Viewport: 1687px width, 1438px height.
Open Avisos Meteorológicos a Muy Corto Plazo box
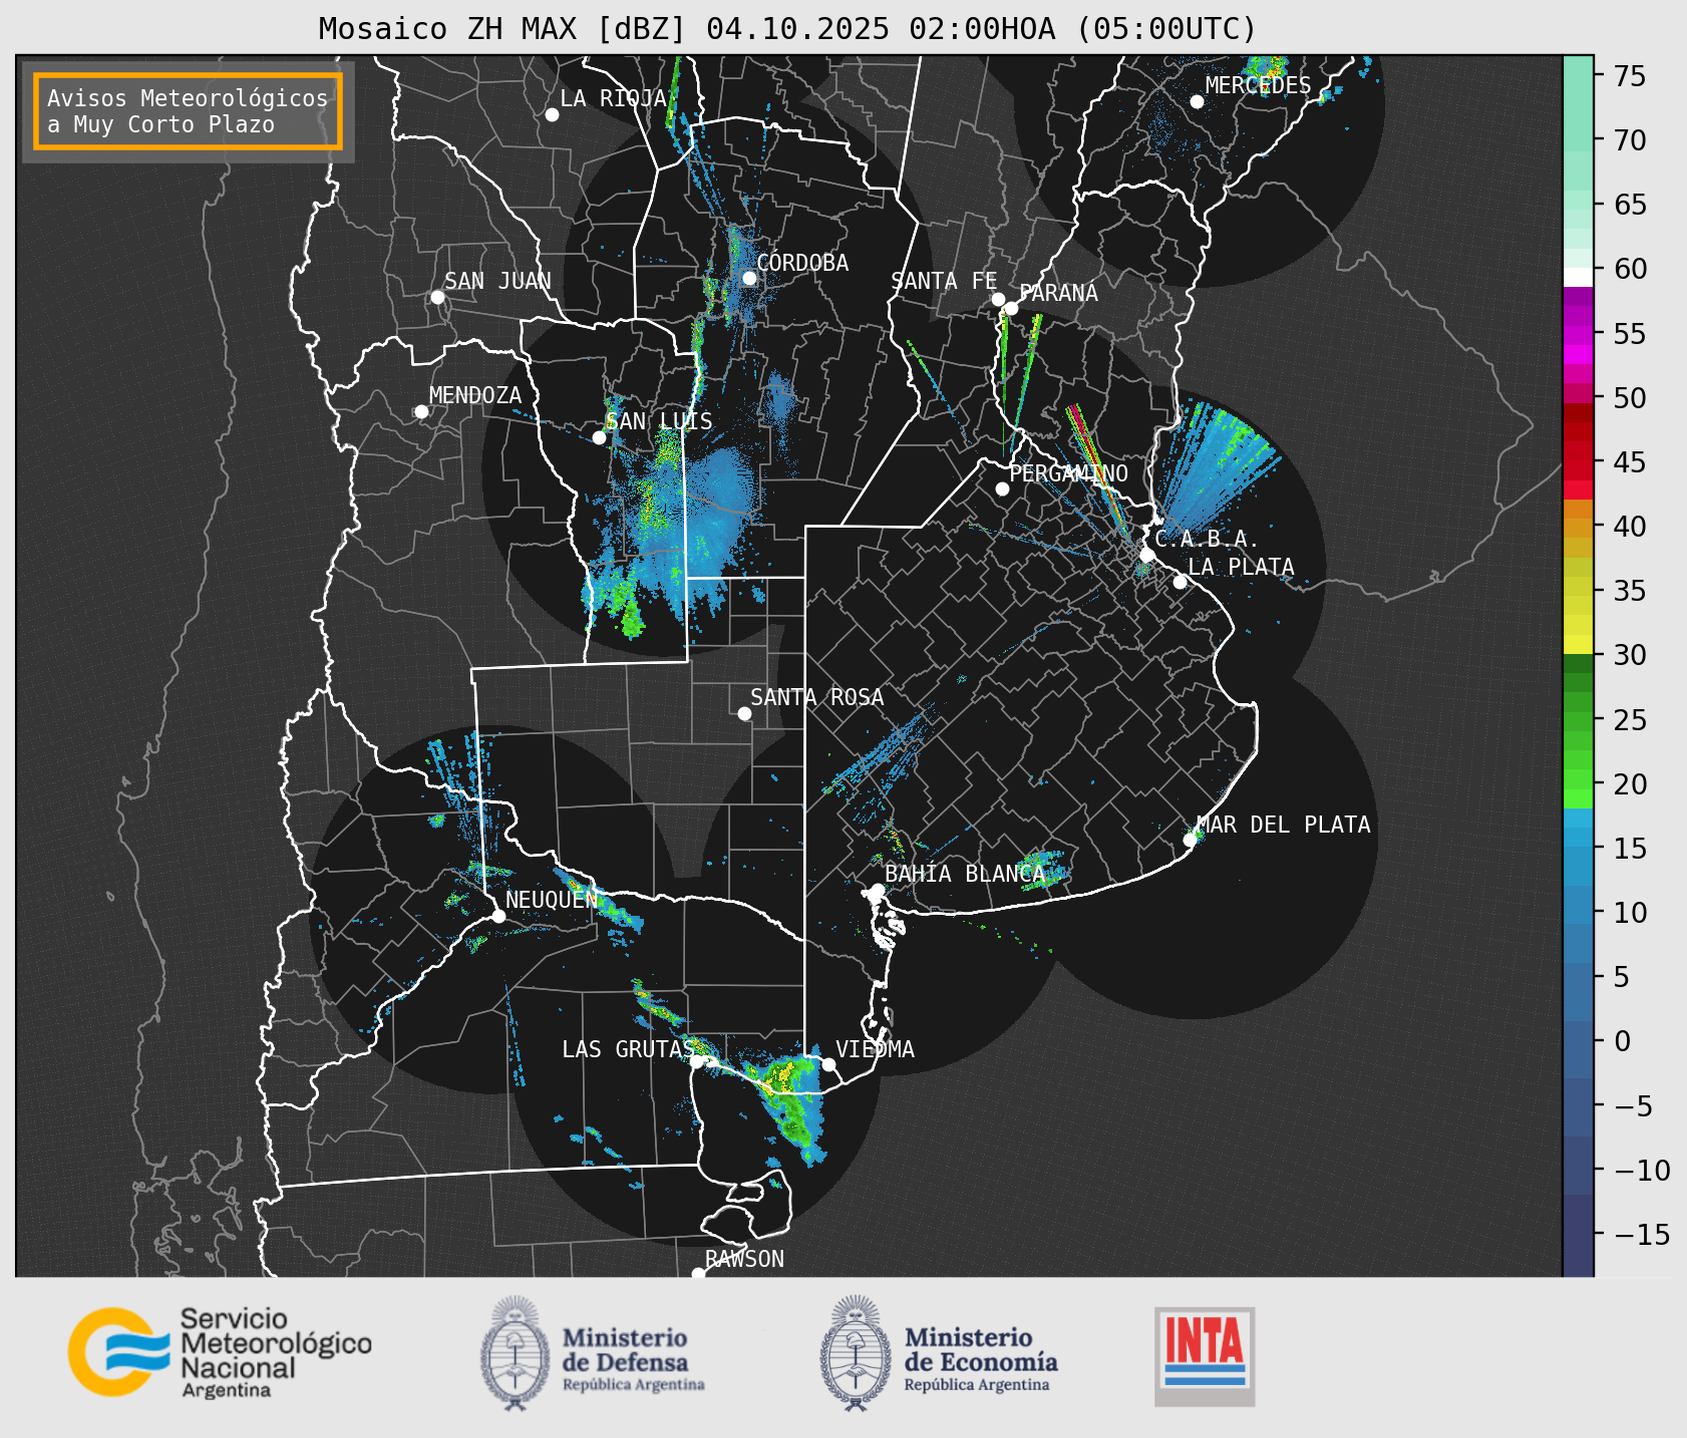pos(188,111)
